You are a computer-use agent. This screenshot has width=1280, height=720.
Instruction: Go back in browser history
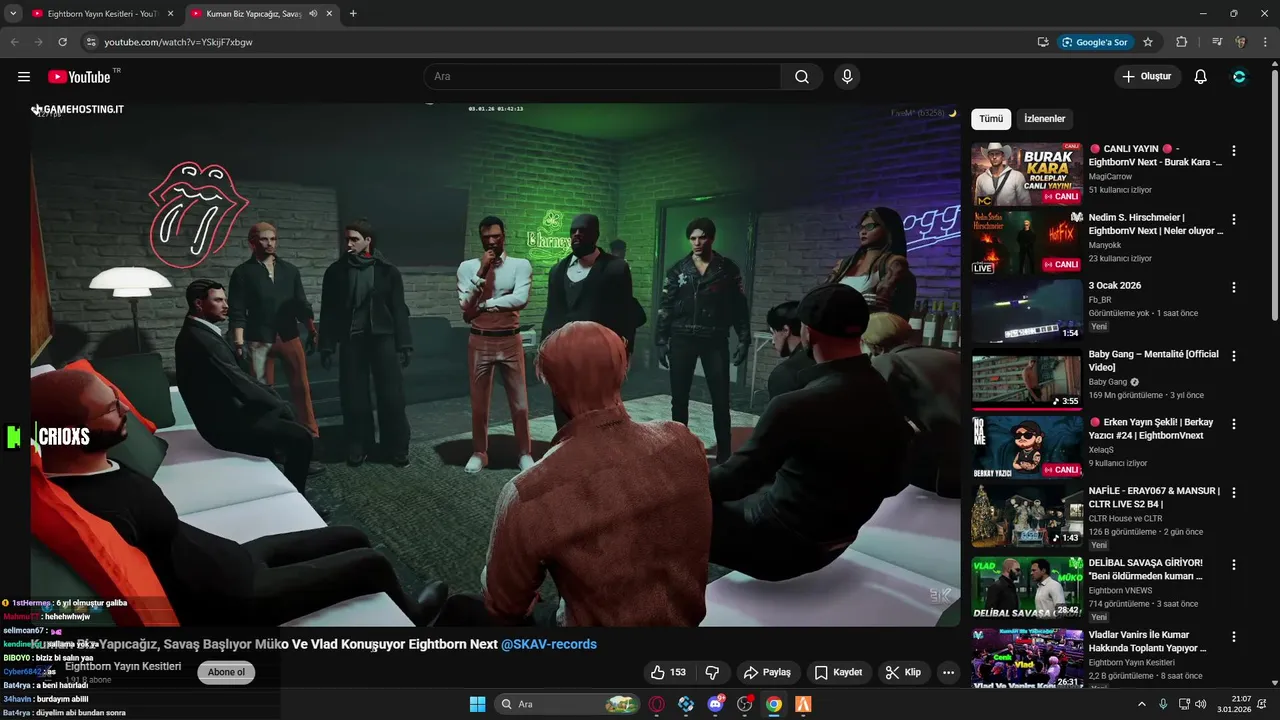[14, 42]
